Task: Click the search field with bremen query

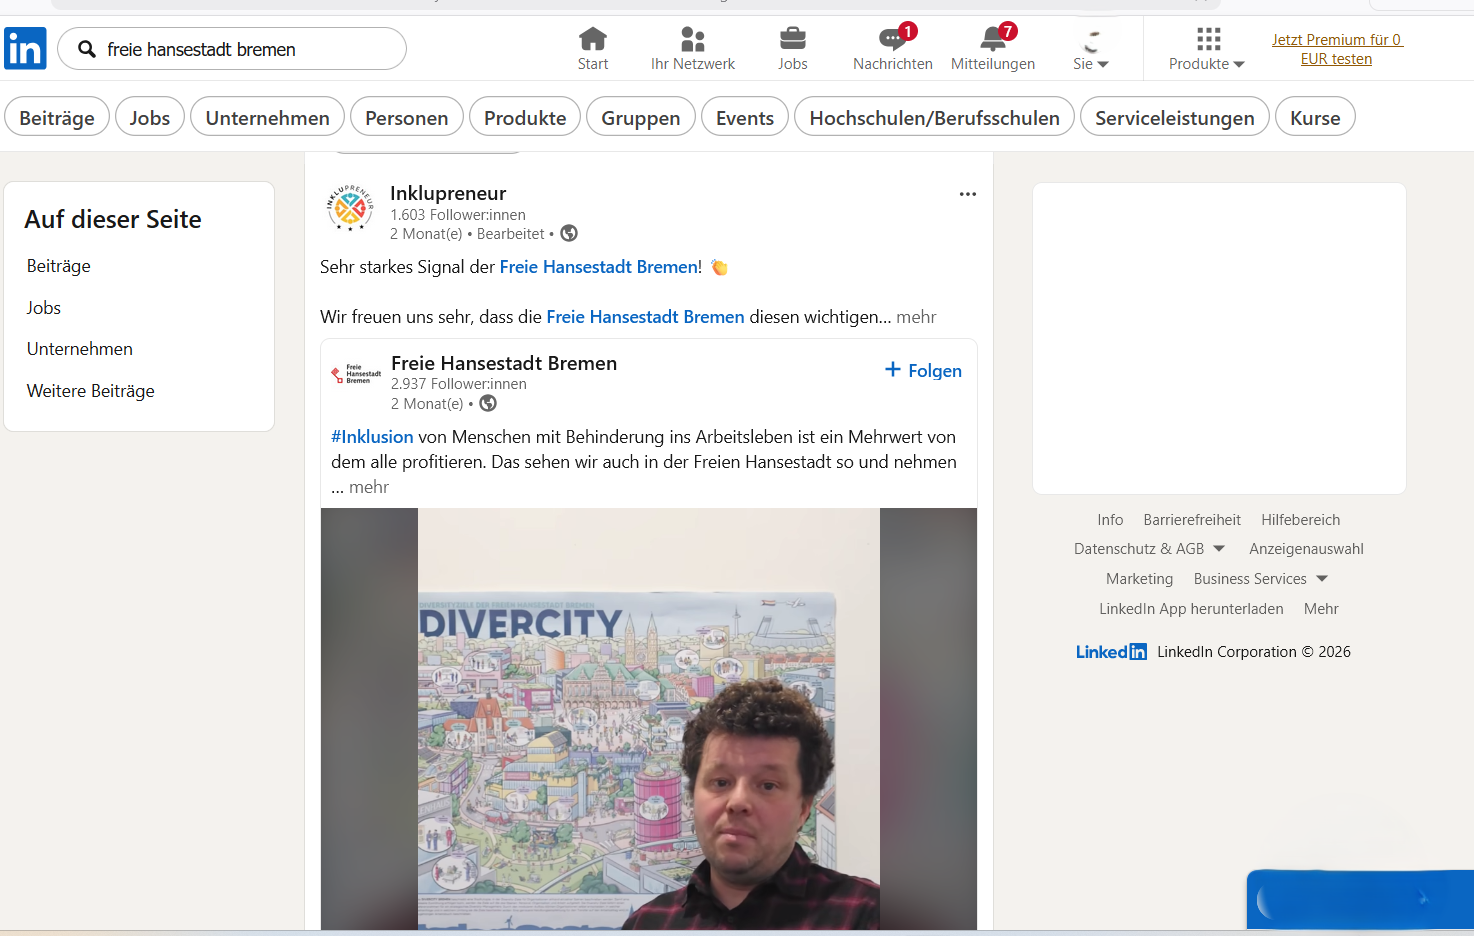Action: pos(240,49)
